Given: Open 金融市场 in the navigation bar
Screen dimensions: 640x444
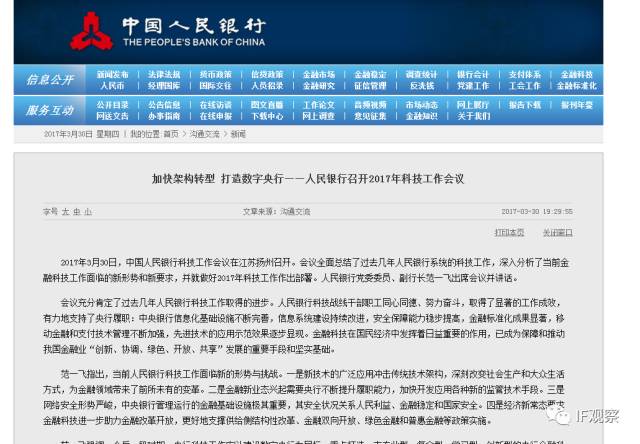Looking at the screenshot, I should pyautogui.click(x=319, y=75).
